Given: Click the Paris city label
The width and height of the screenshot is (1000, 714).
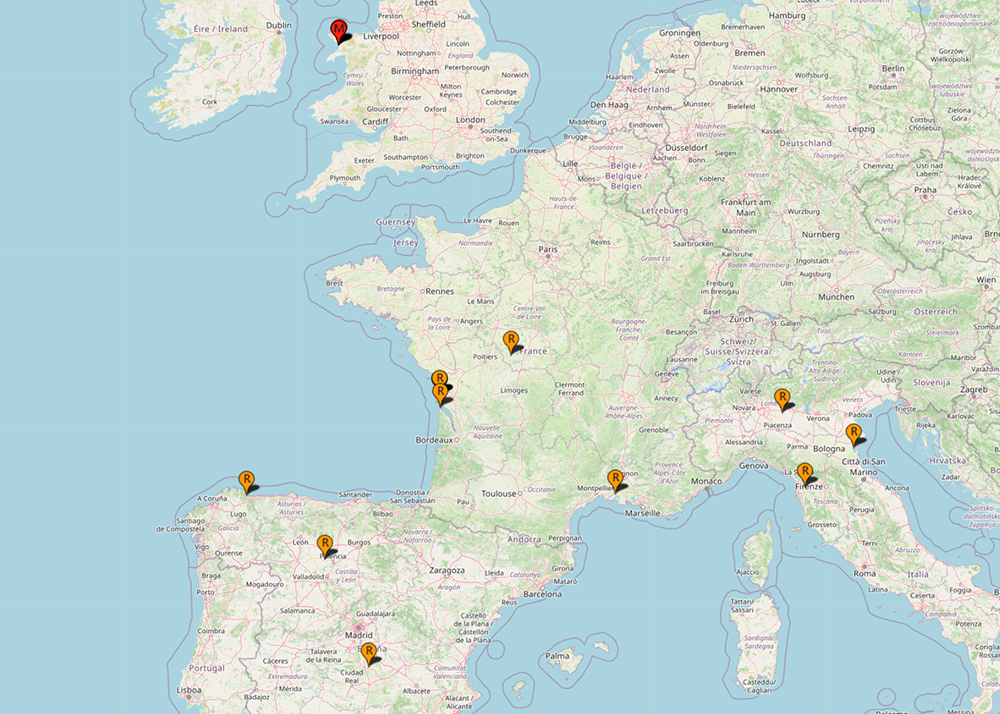Looking at the screenshot, I should coord(548,249).
